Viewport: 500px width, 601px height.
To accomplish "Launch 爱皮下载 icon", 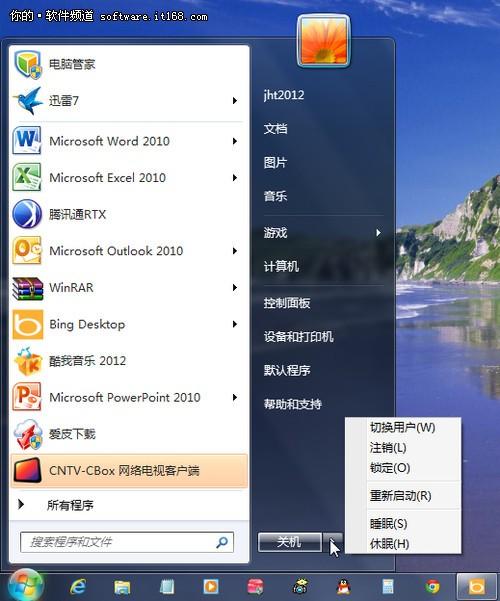I will 28,434.
